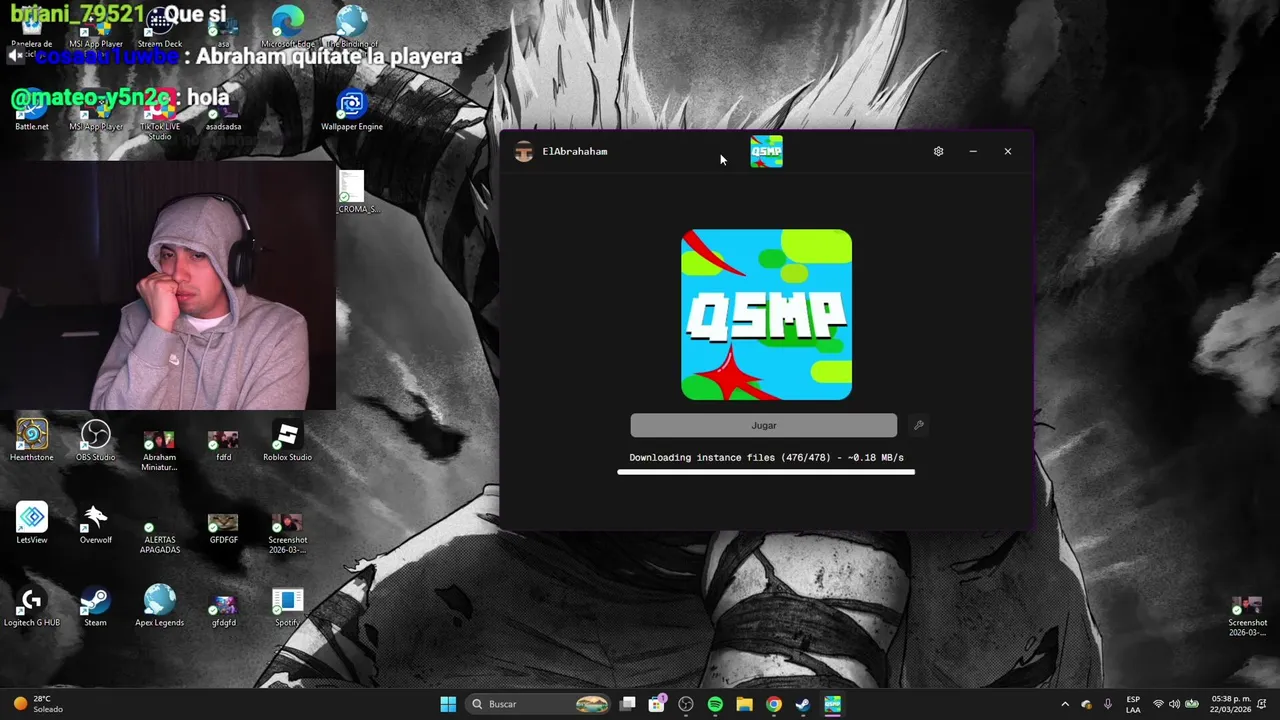Open Spotify desktop shortcut
Screen dimensions: 1280x720
[287, 607]
